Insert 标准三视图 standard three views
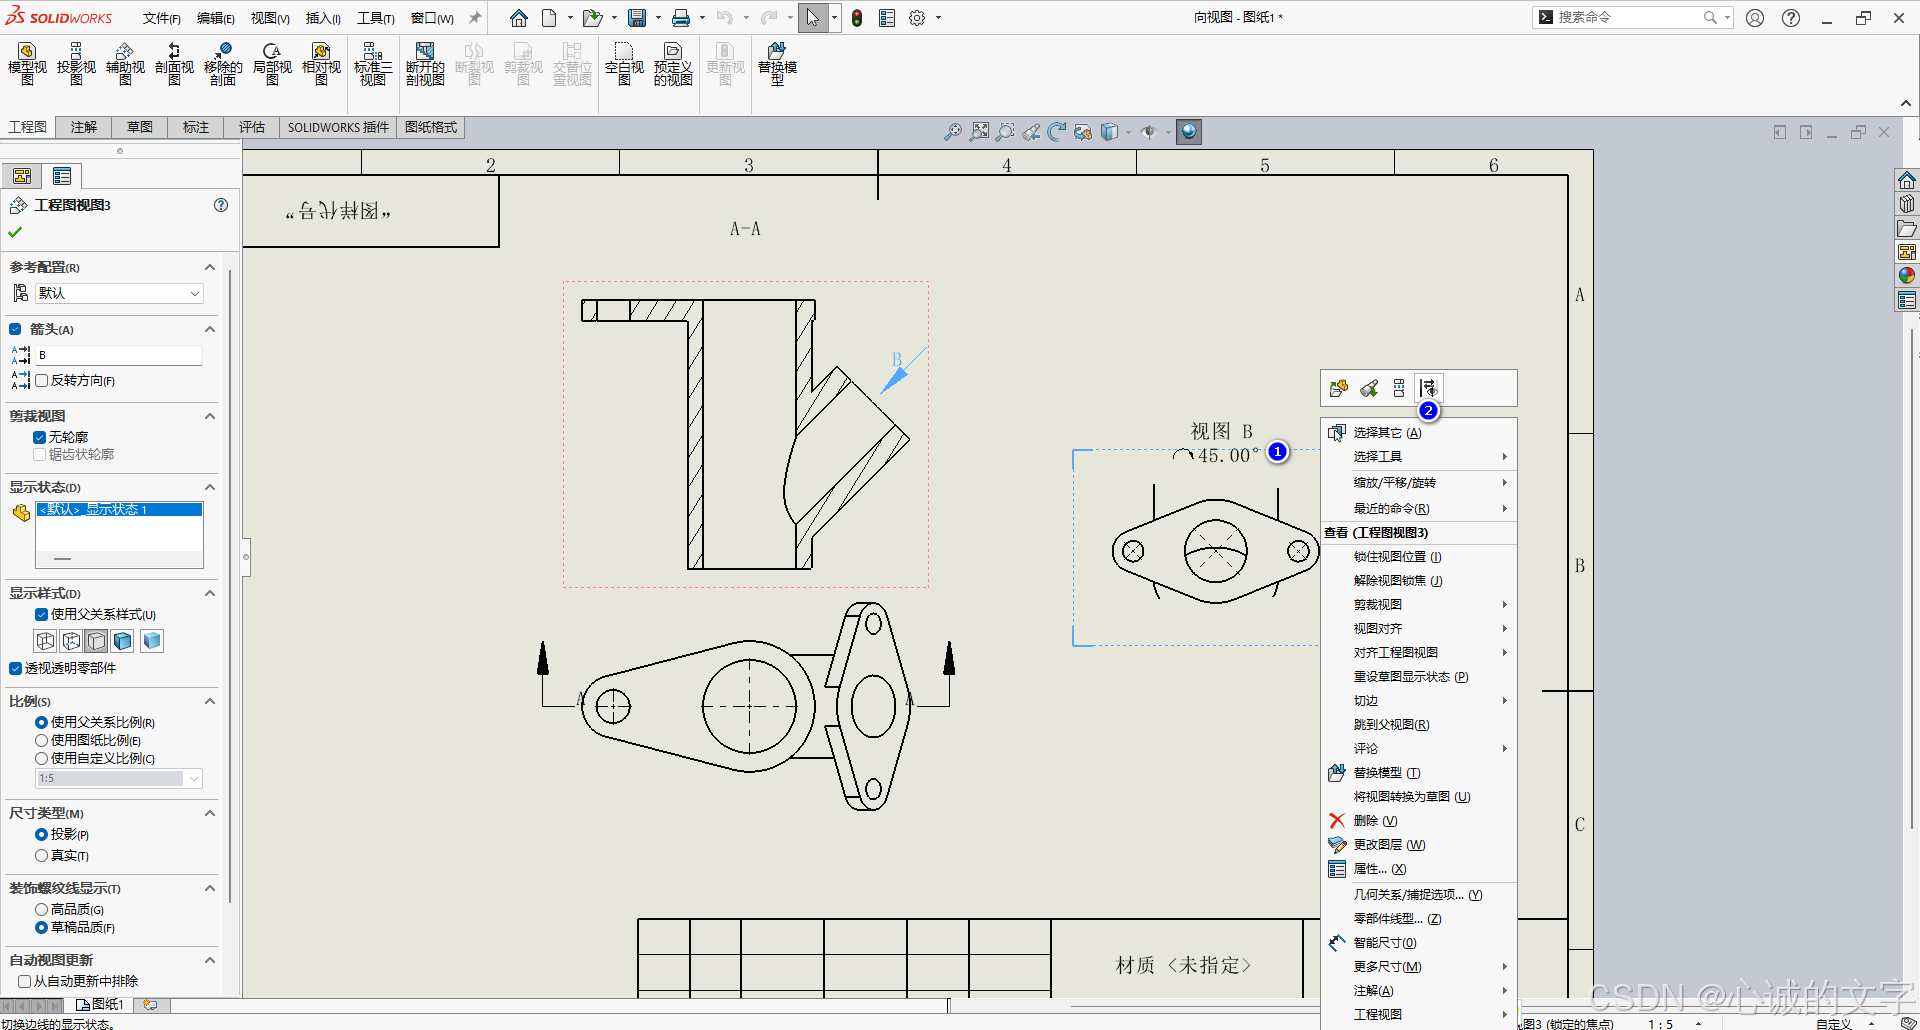This screenshot has width=1920, height=1030. coord(373,64)
